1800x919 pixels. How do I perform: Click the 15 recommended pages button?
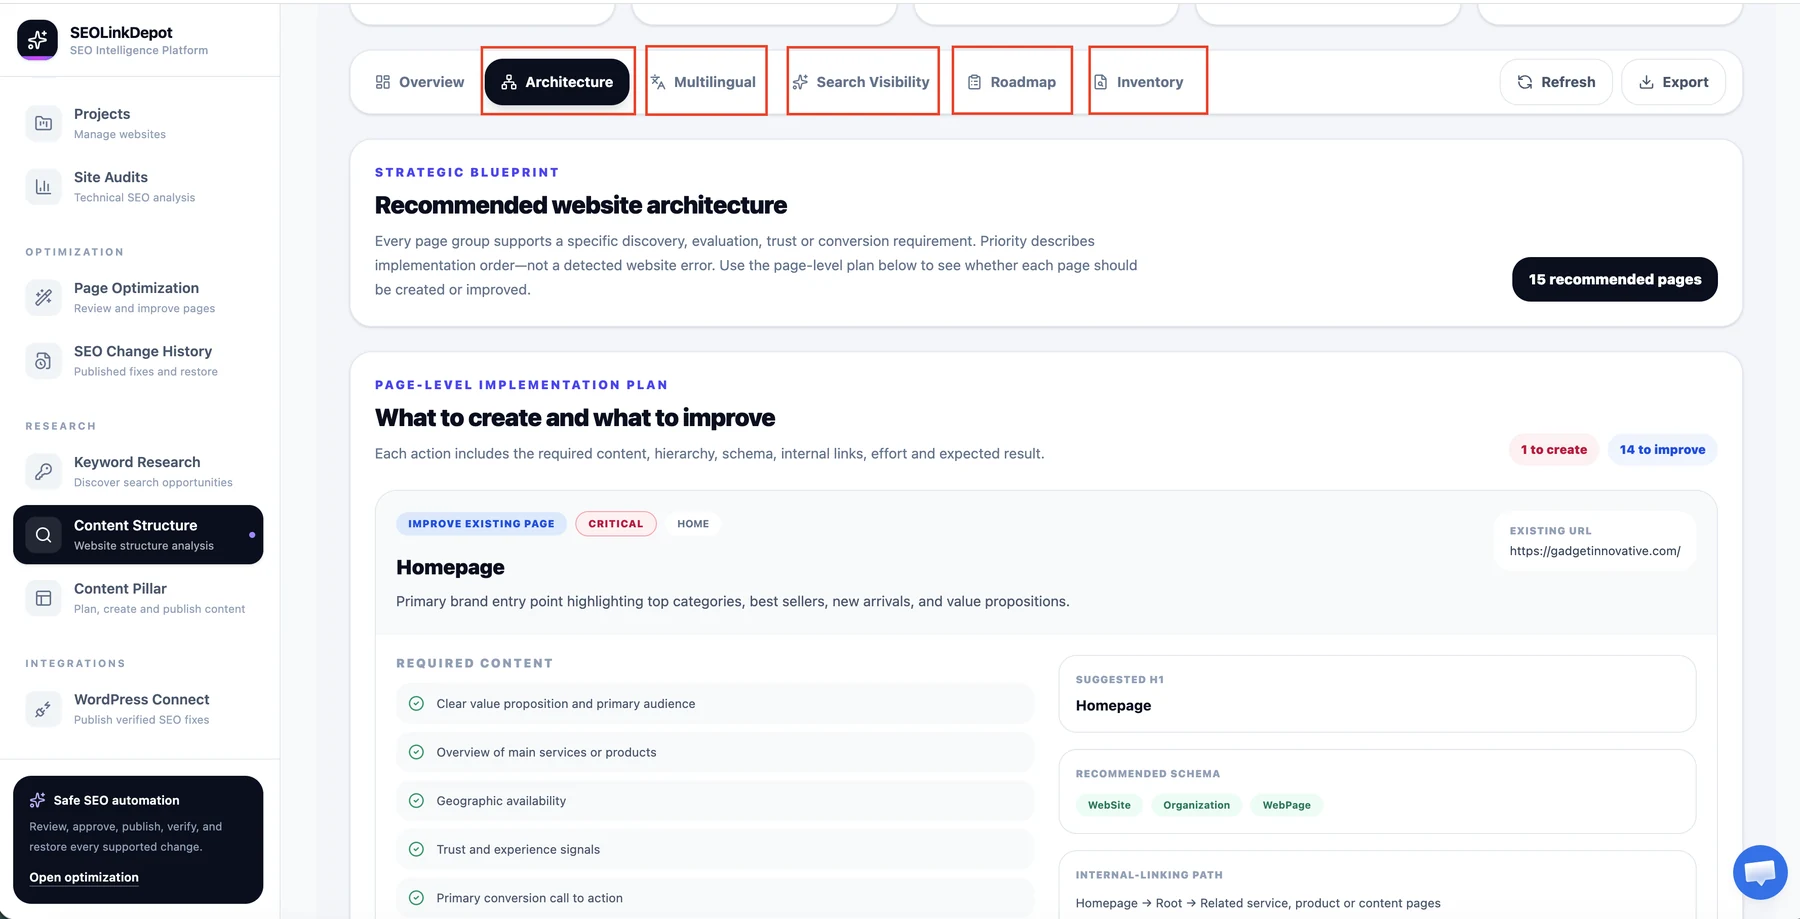point(1615,279)
